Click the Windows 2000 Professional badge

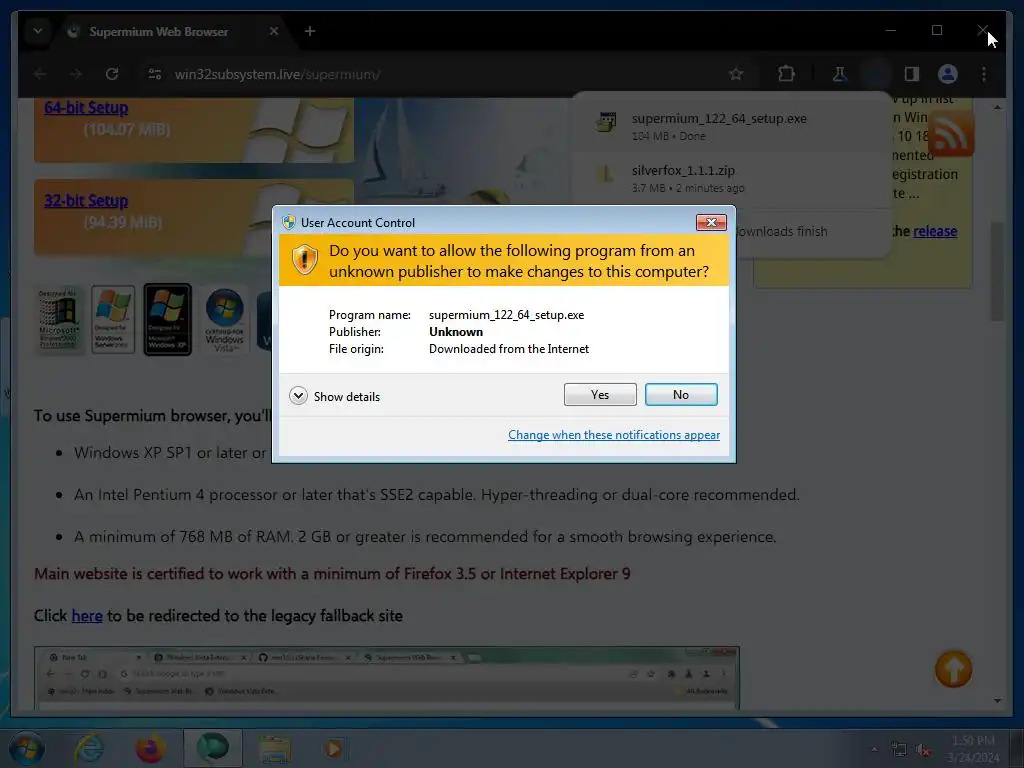coord(59,320)
